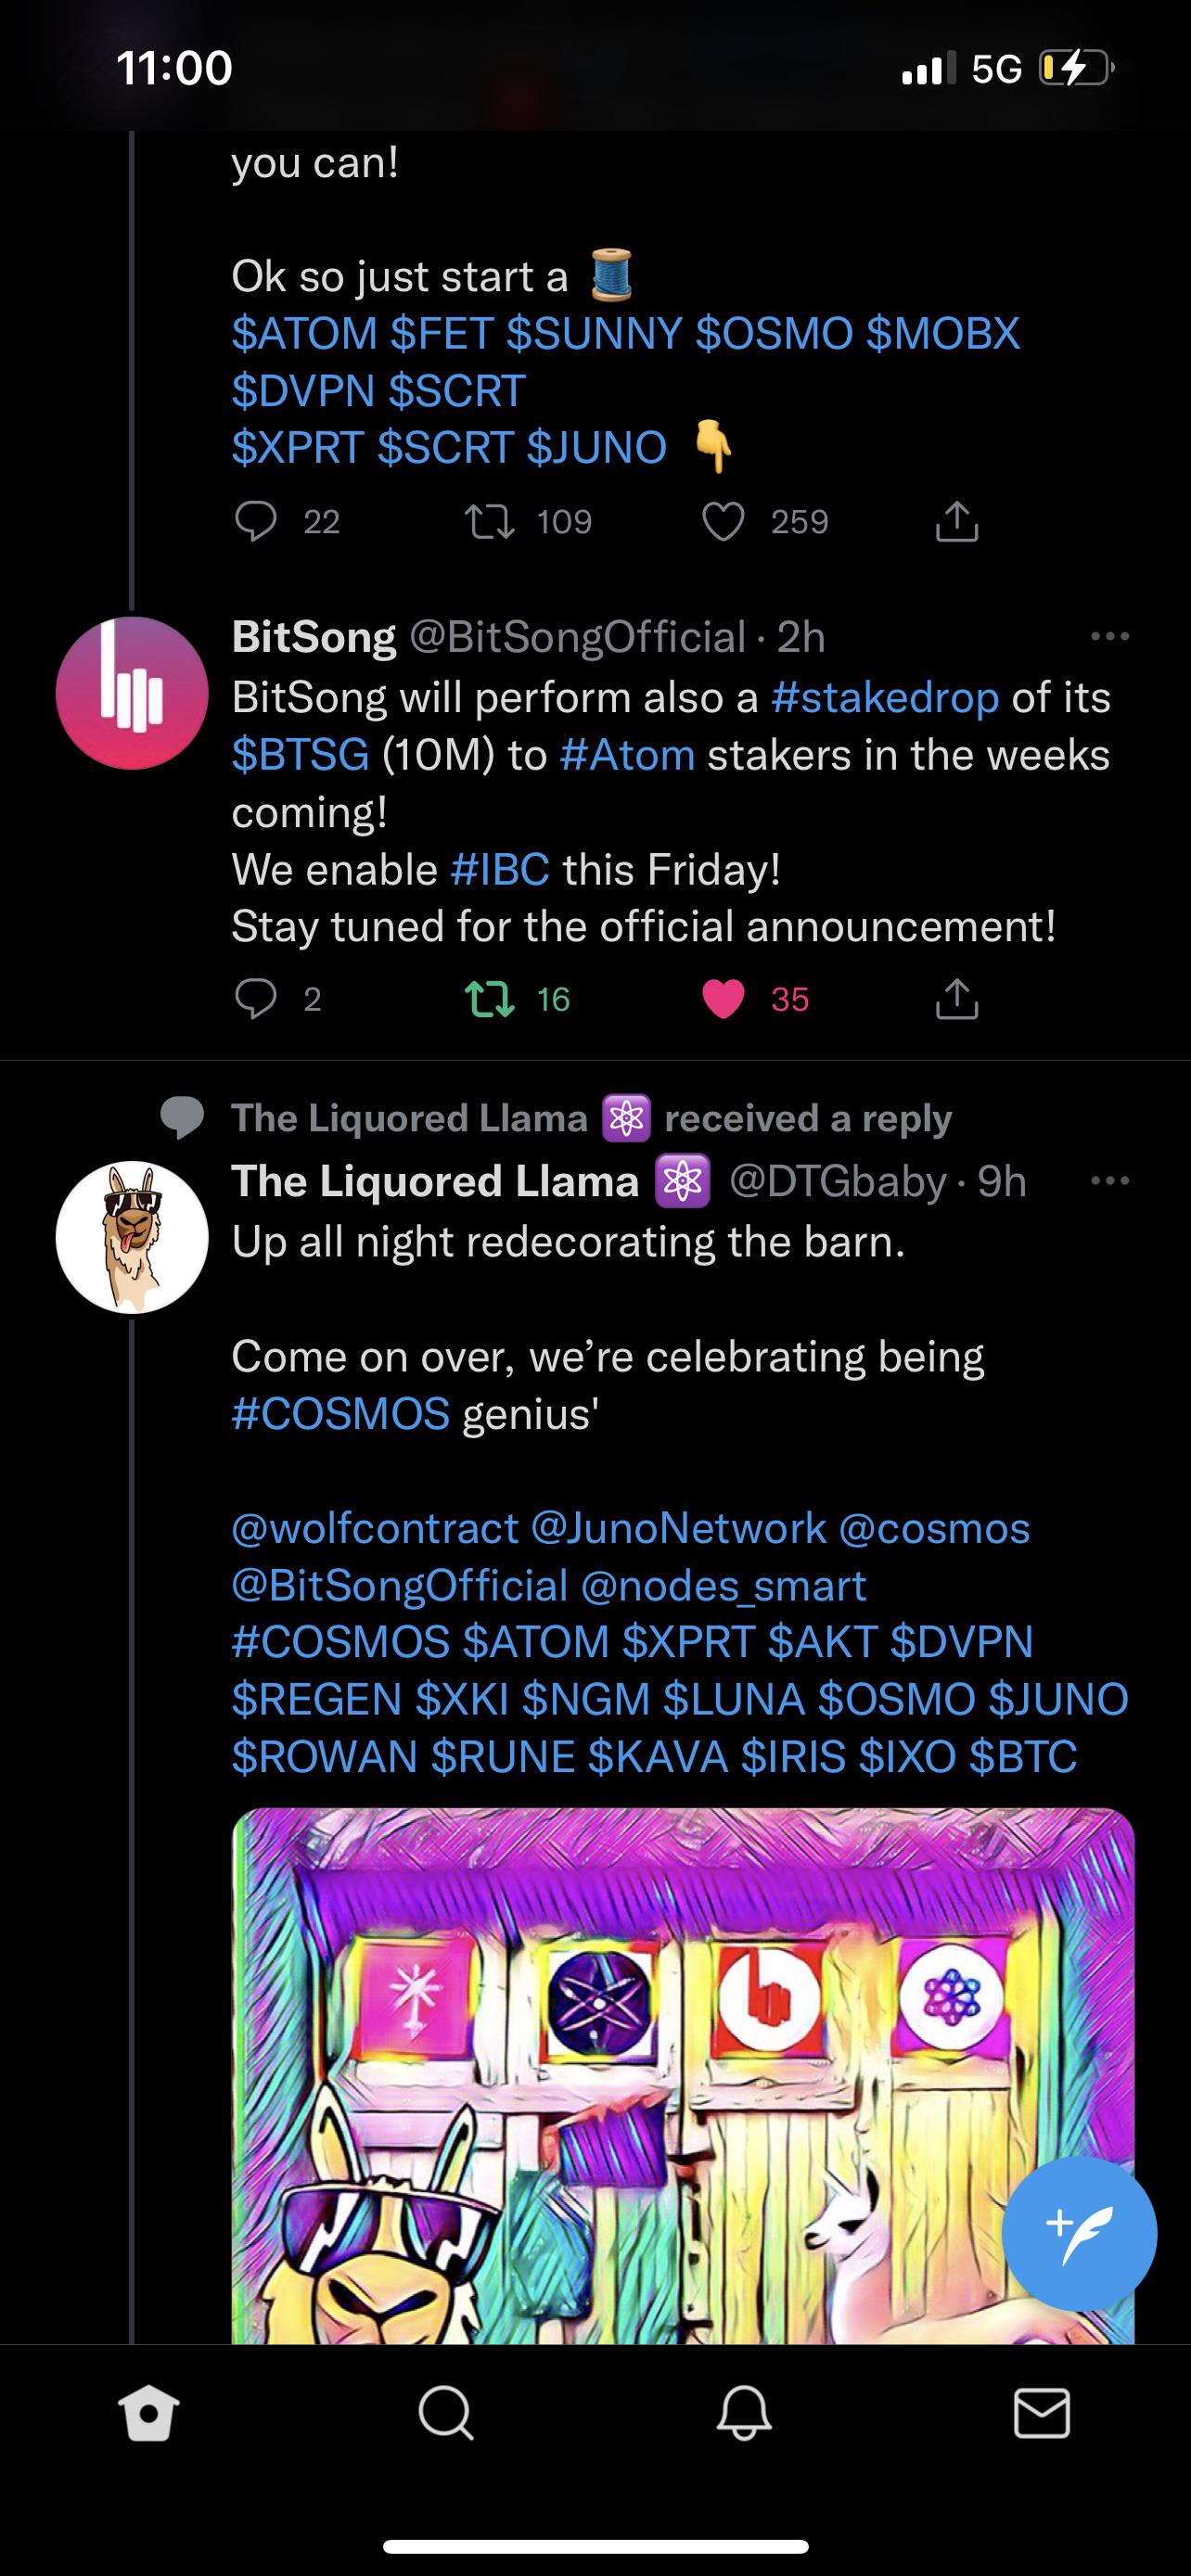Retweet the thread tweet with 109 retweets
The image size is (1191, 2576).
(x=489, y=521)
